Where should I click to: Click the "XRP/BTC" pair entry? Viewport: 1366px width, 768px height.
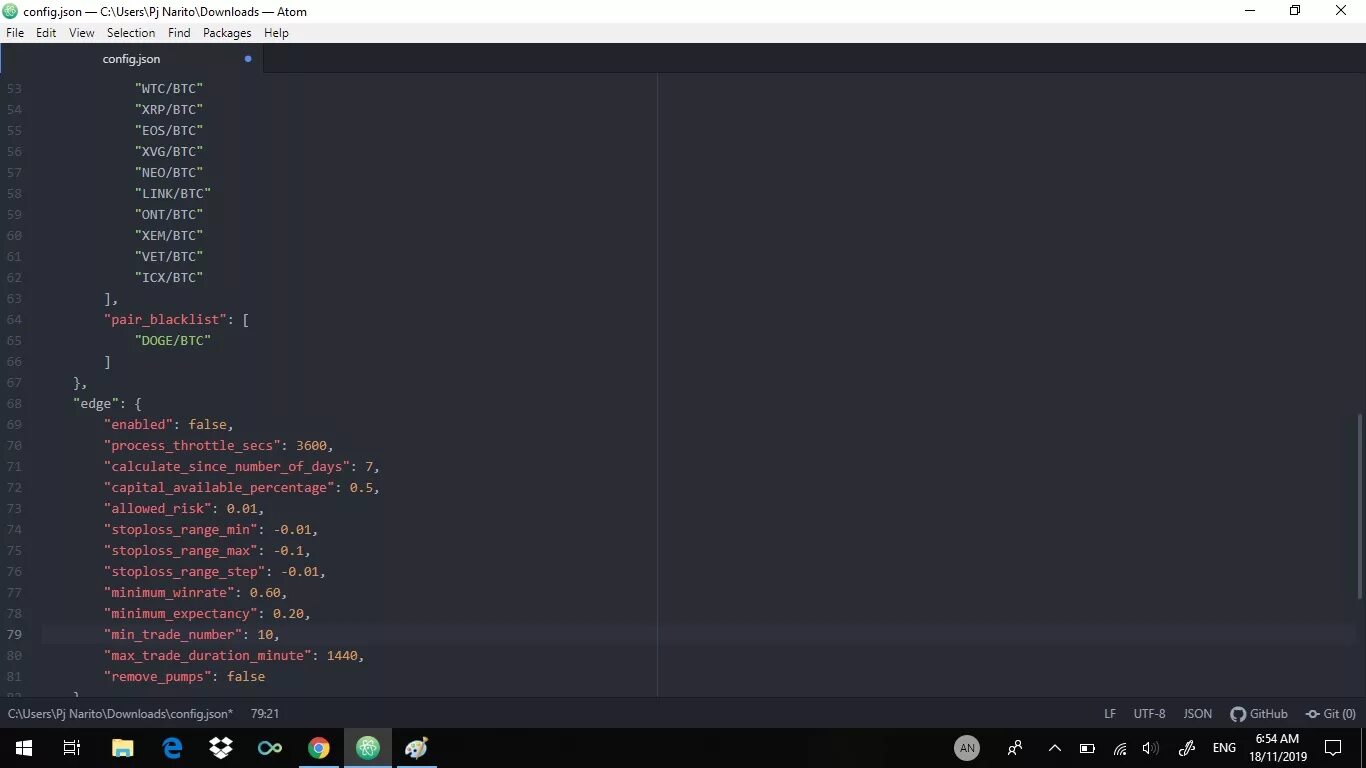(169, 110)
